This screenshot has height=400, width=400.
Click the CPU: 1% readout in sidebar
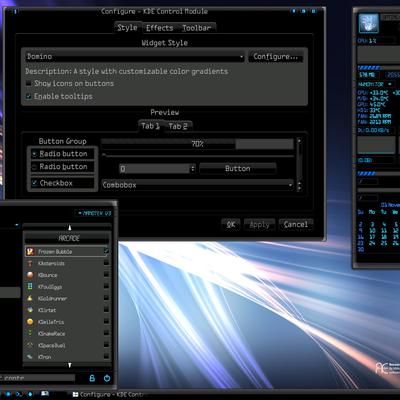point(367,41)
